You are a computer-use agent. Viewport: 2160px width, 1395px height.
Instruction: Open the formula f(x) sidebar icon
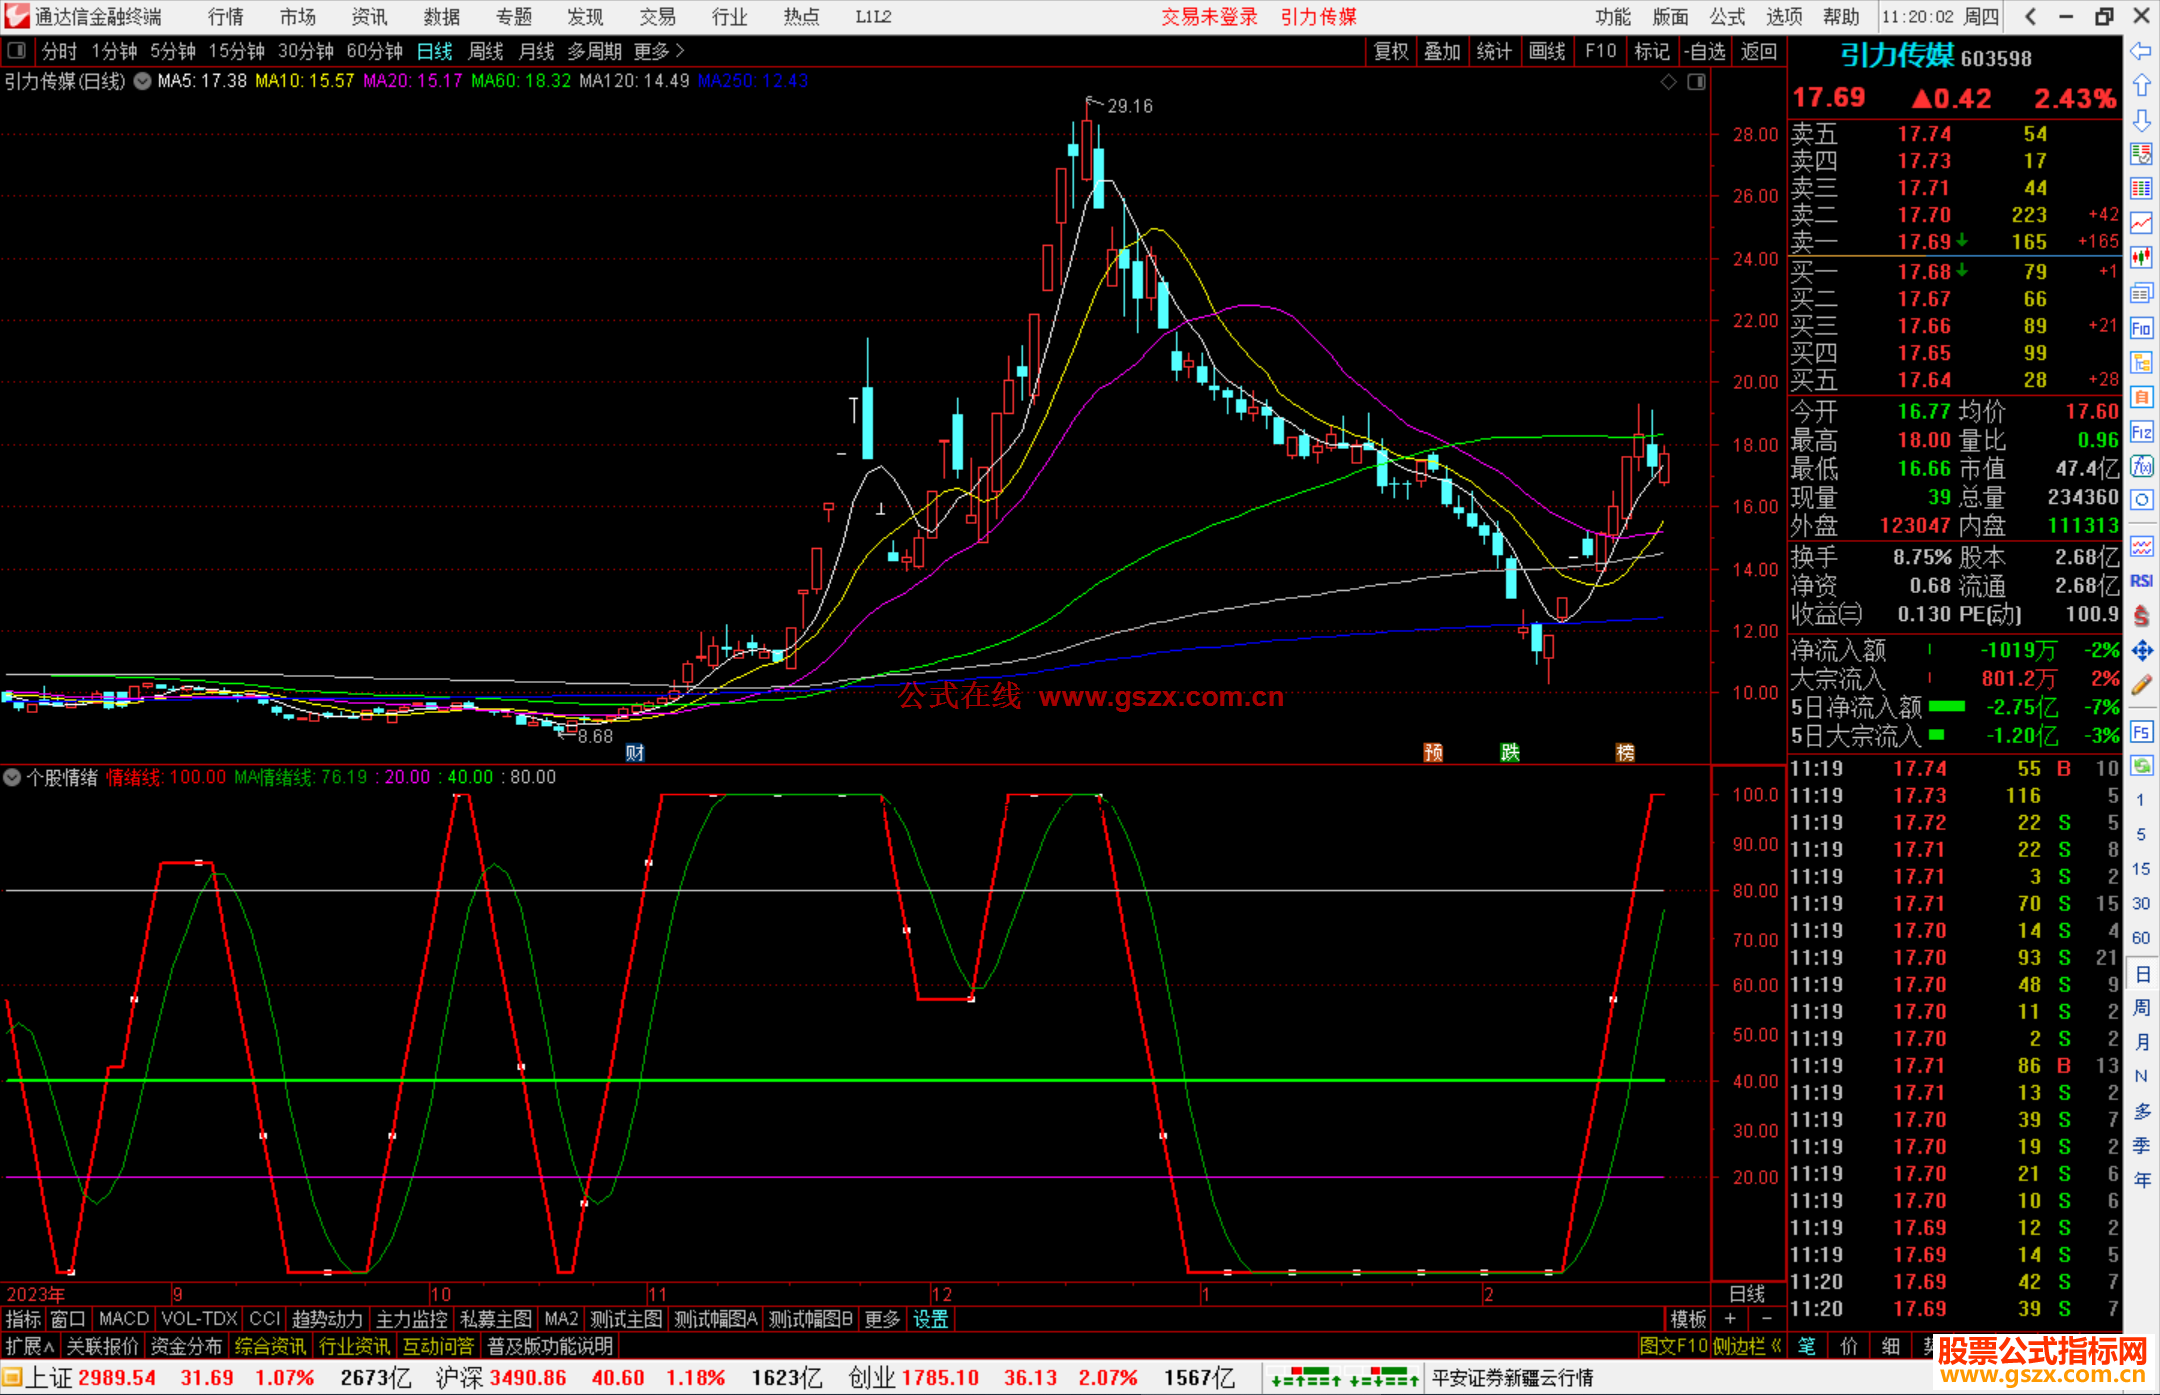[x=2141, y=466]
